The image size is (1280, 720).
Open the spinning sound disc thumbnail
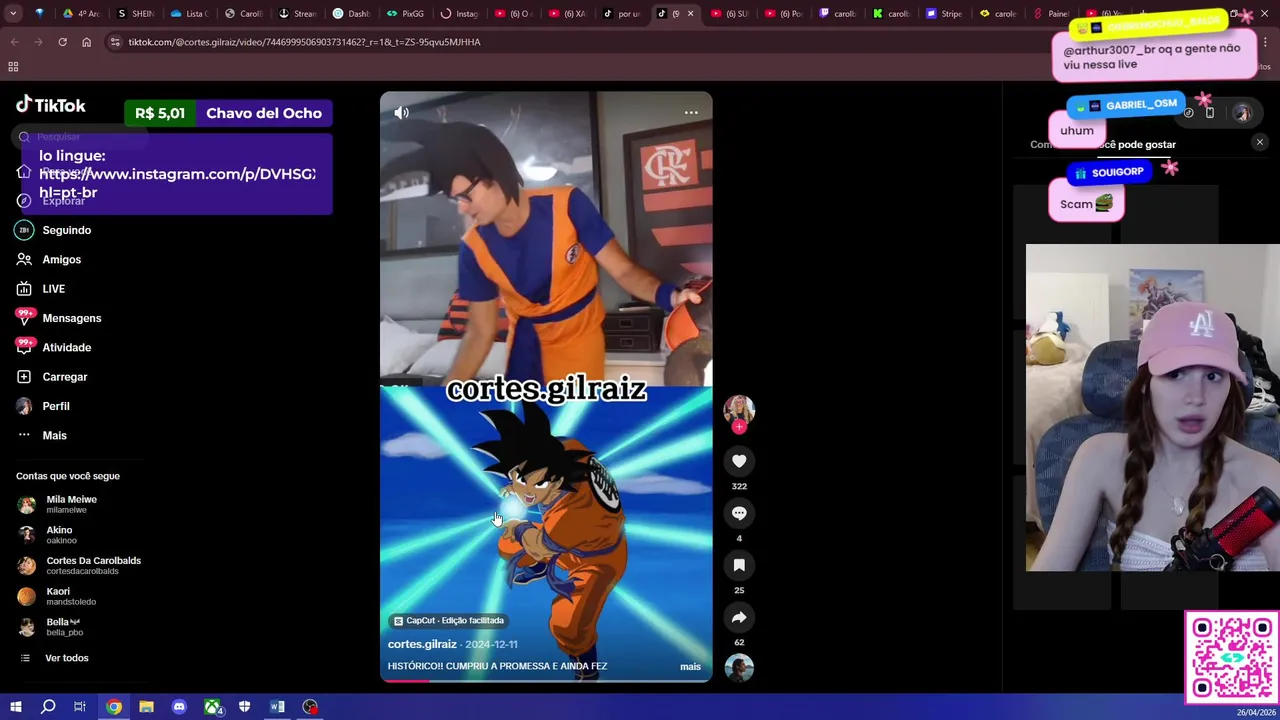[739, 668]
